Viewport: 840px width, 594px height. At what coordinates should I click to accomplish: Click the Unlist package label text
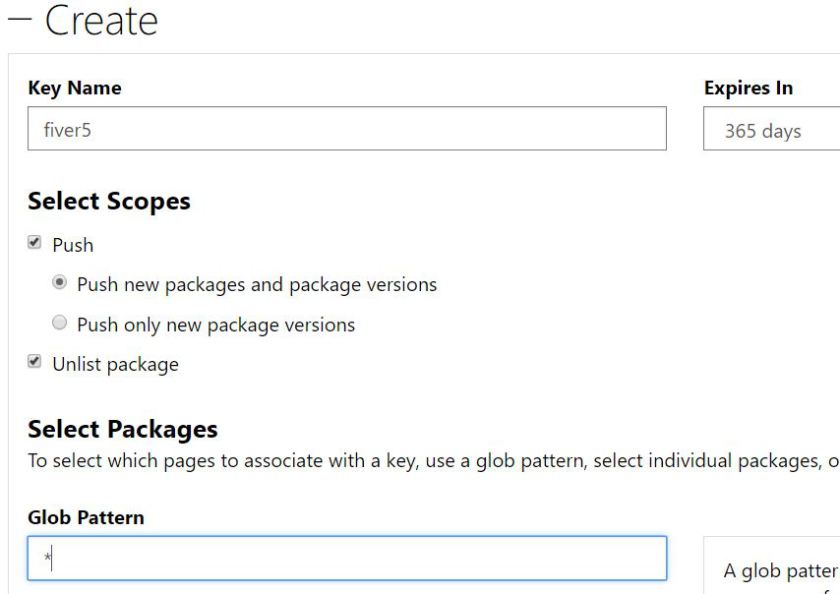click(116, 365)
